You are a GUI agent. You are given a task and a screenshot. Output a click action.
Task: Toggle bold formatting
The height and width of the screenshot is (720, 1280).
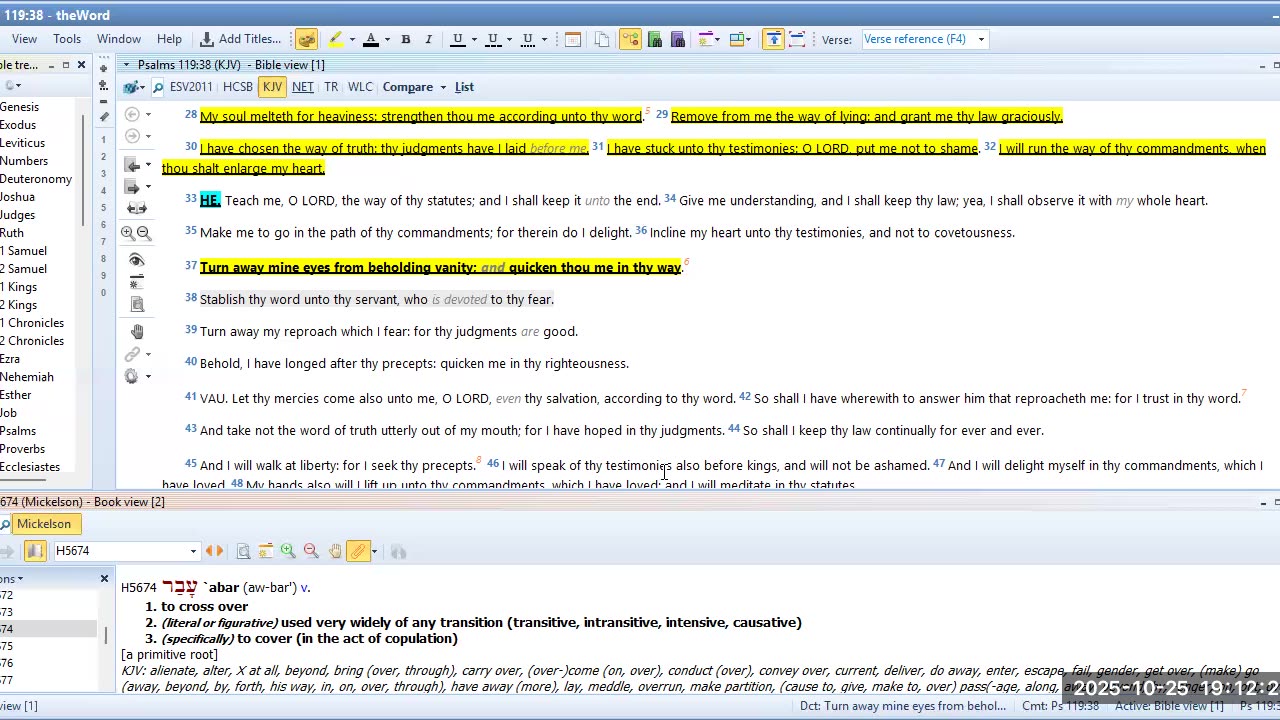pyautogui.click(x=406, y=39)
